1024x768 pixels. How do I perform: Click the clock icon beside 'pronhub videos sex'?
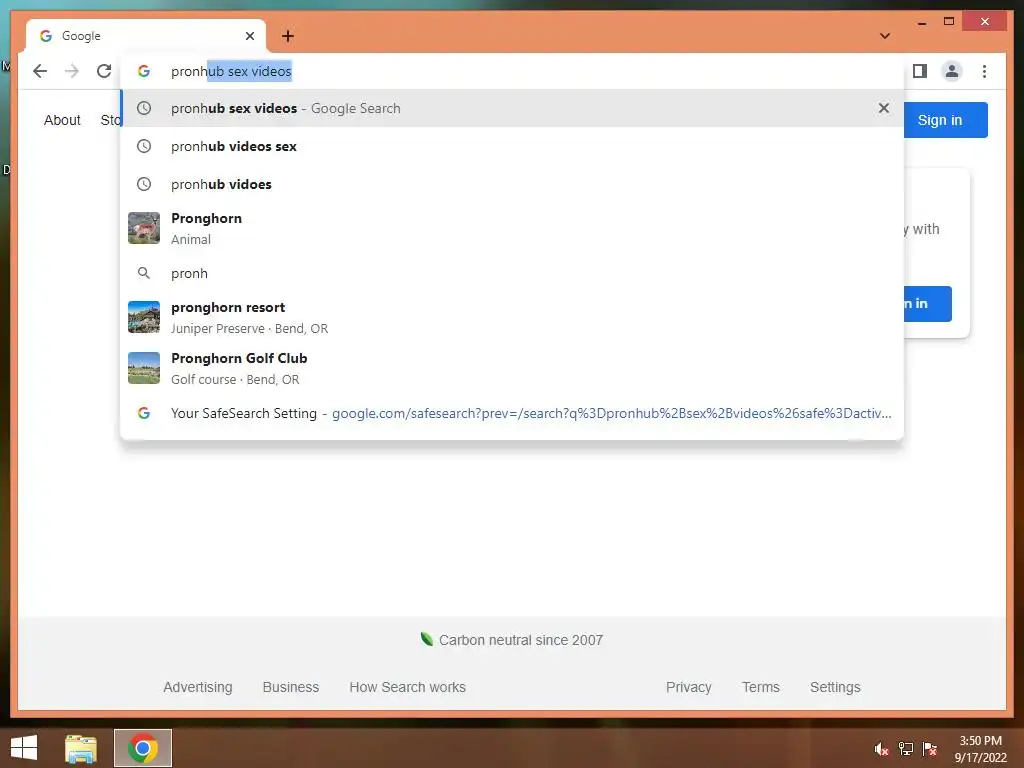coord(144,146)
